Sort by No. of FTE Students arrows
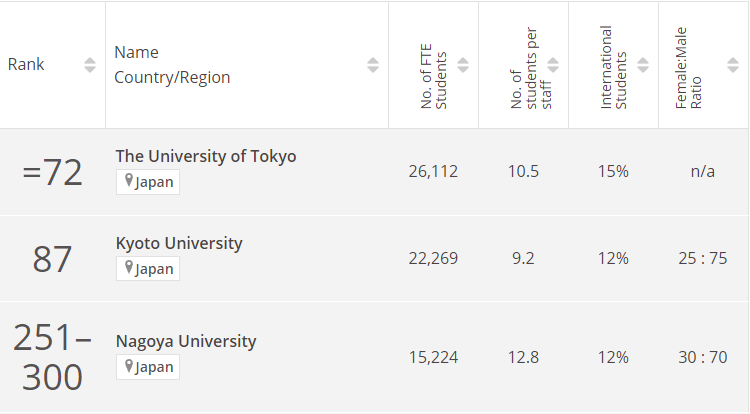 click(463, 65)
